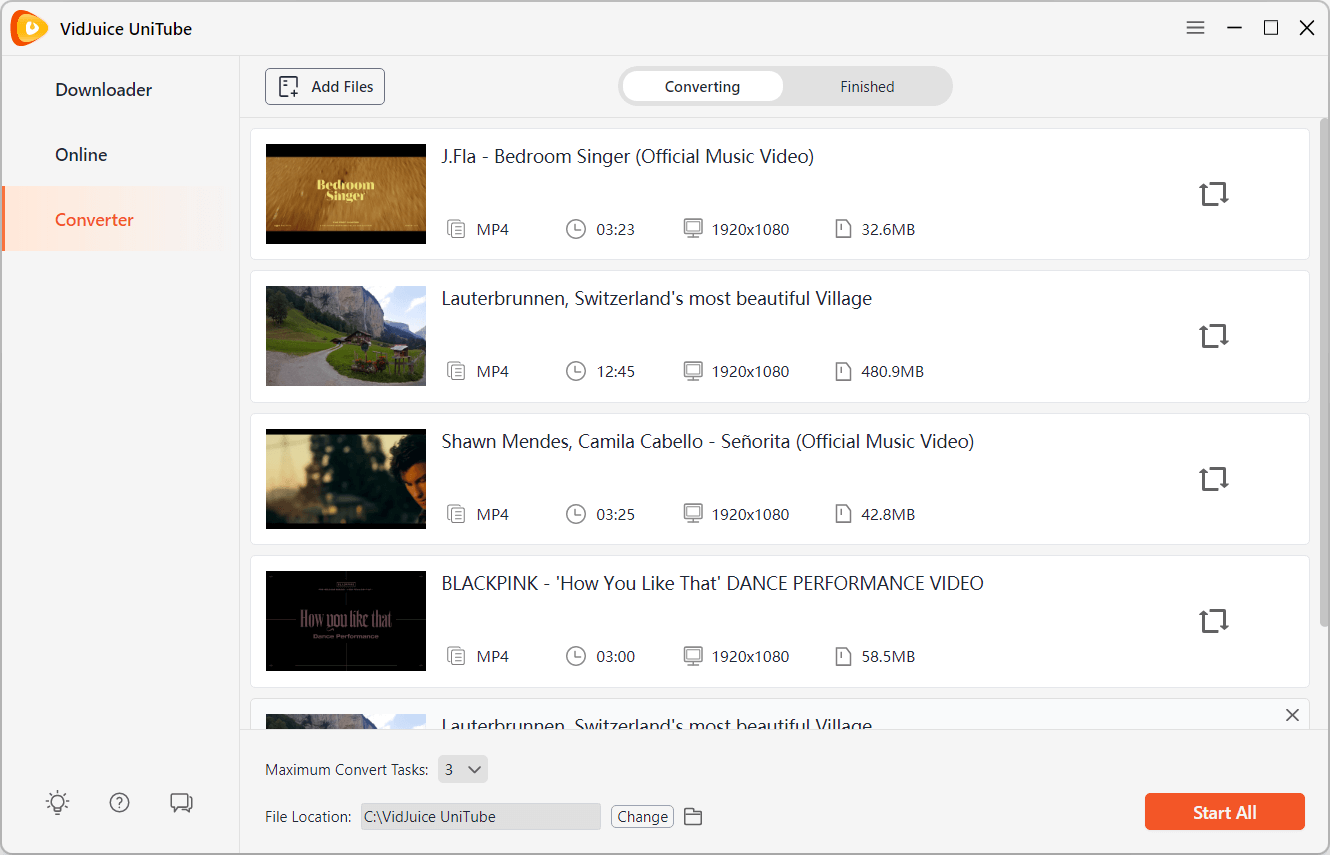Viewport: 1330px width, 855px height.
Task: Select the How You Like That thumbnail
Action: [x=346, y=621]
